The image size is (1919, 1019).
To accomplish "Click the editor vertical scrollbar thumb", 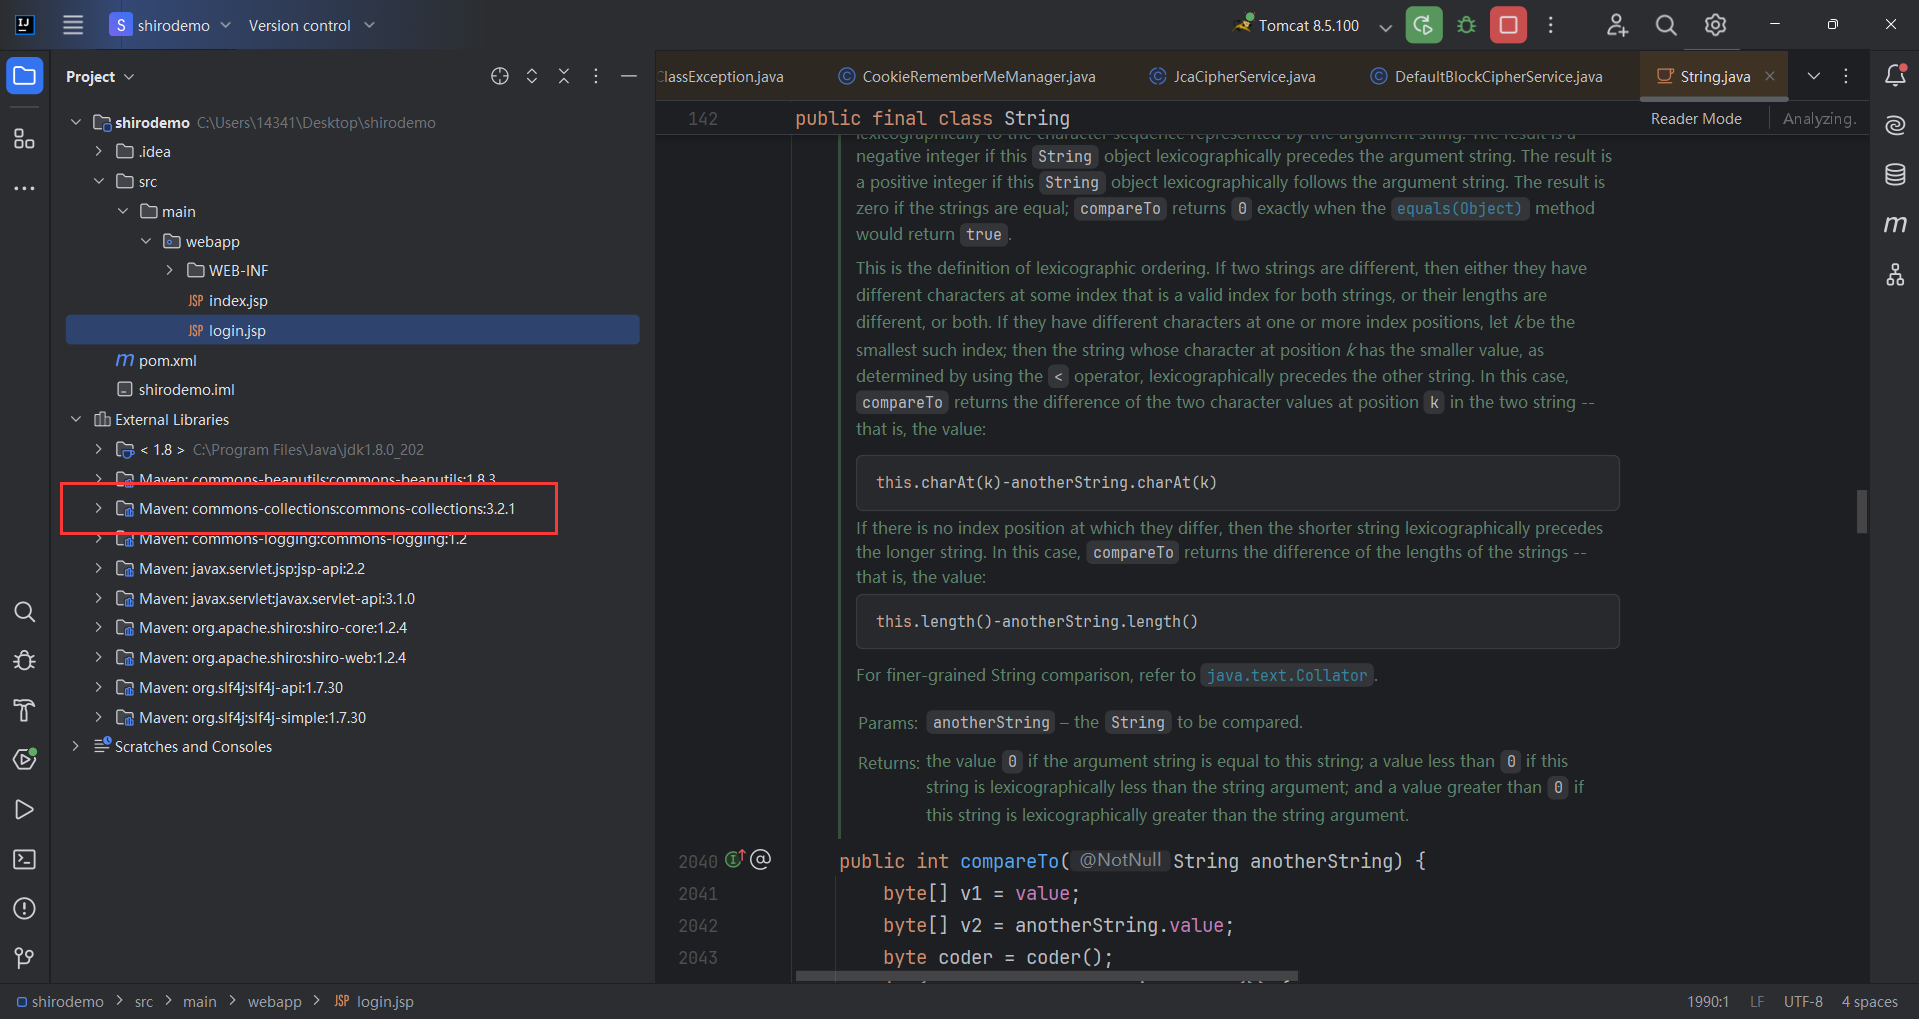I will pyautogui.click(x=1862, y=511).
